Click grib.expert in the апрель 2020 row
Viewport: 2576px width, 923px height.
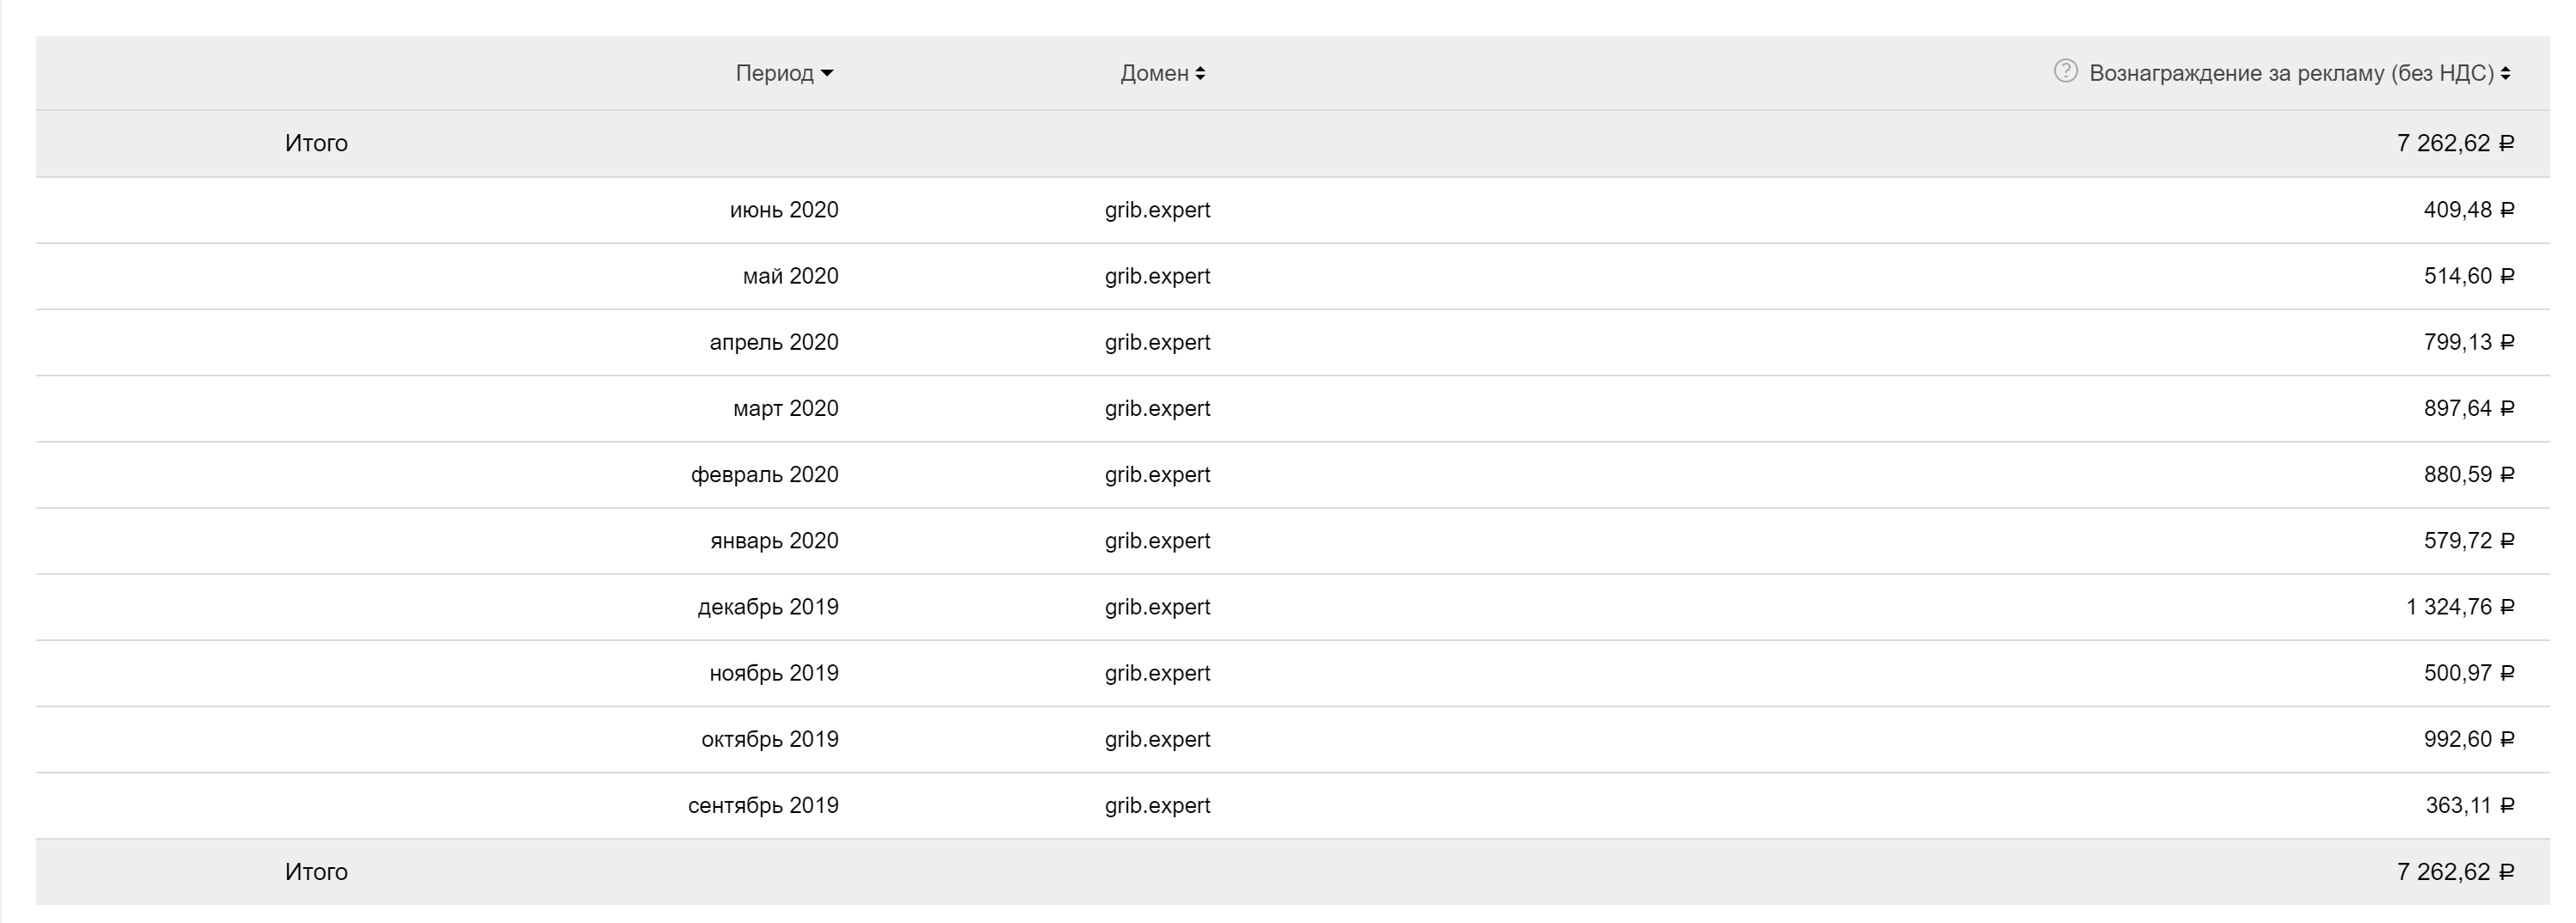point(1157,342)
